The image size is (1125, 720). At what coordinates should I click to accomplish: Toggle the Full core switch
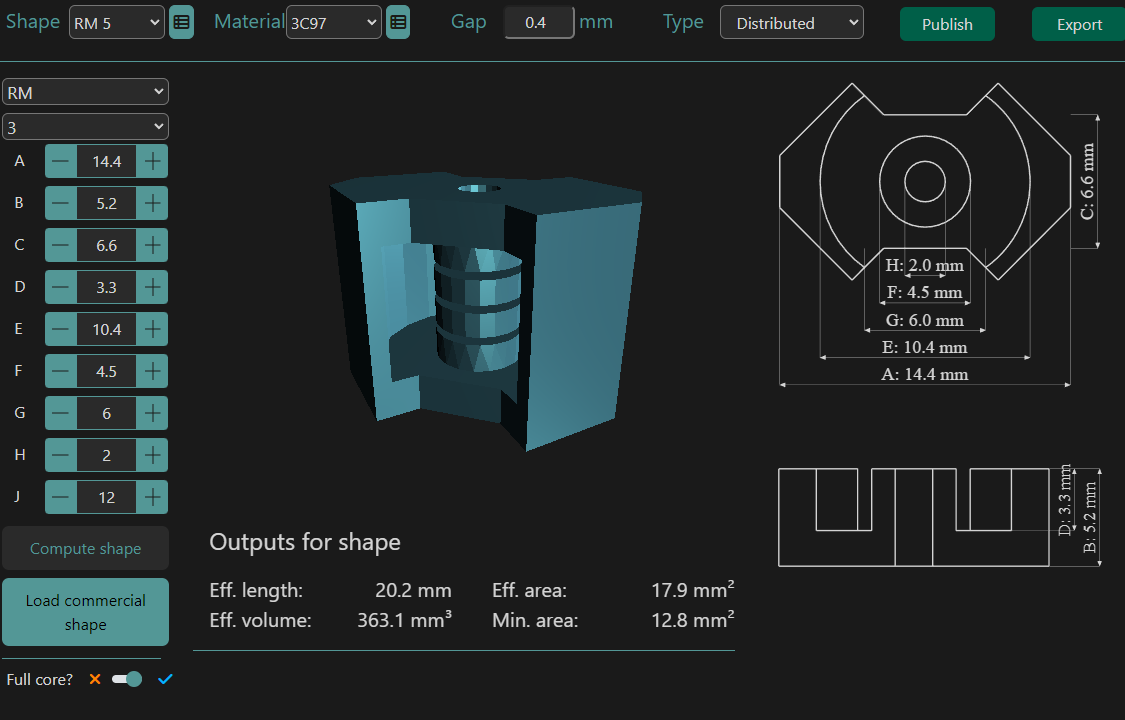pos(127,679)
